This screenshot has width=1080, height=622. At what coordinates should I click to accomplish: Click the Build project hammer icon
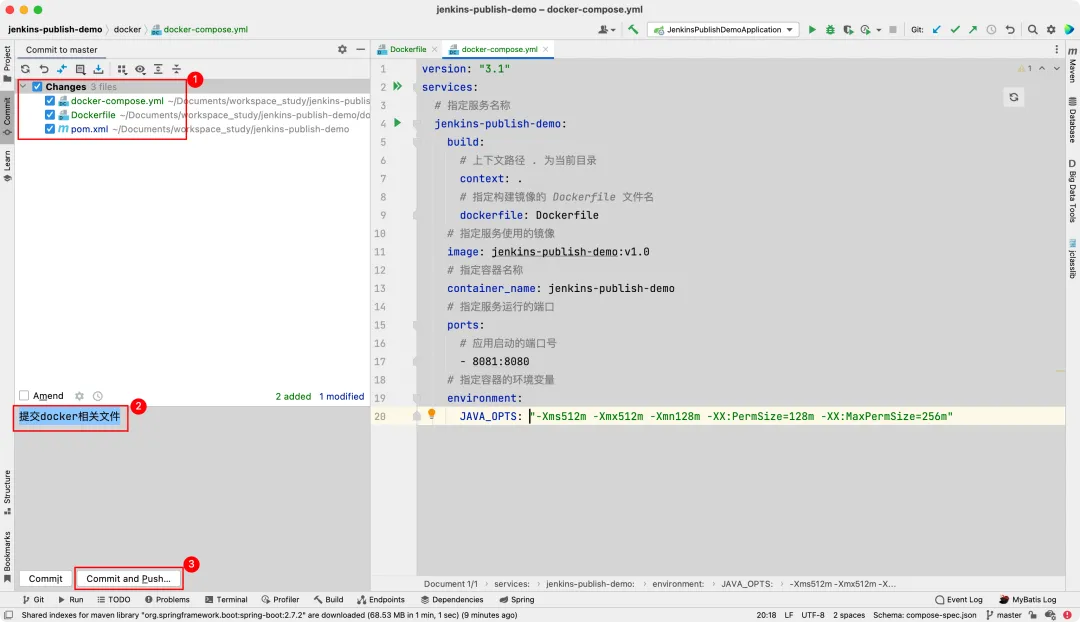[x=633, y=30]
